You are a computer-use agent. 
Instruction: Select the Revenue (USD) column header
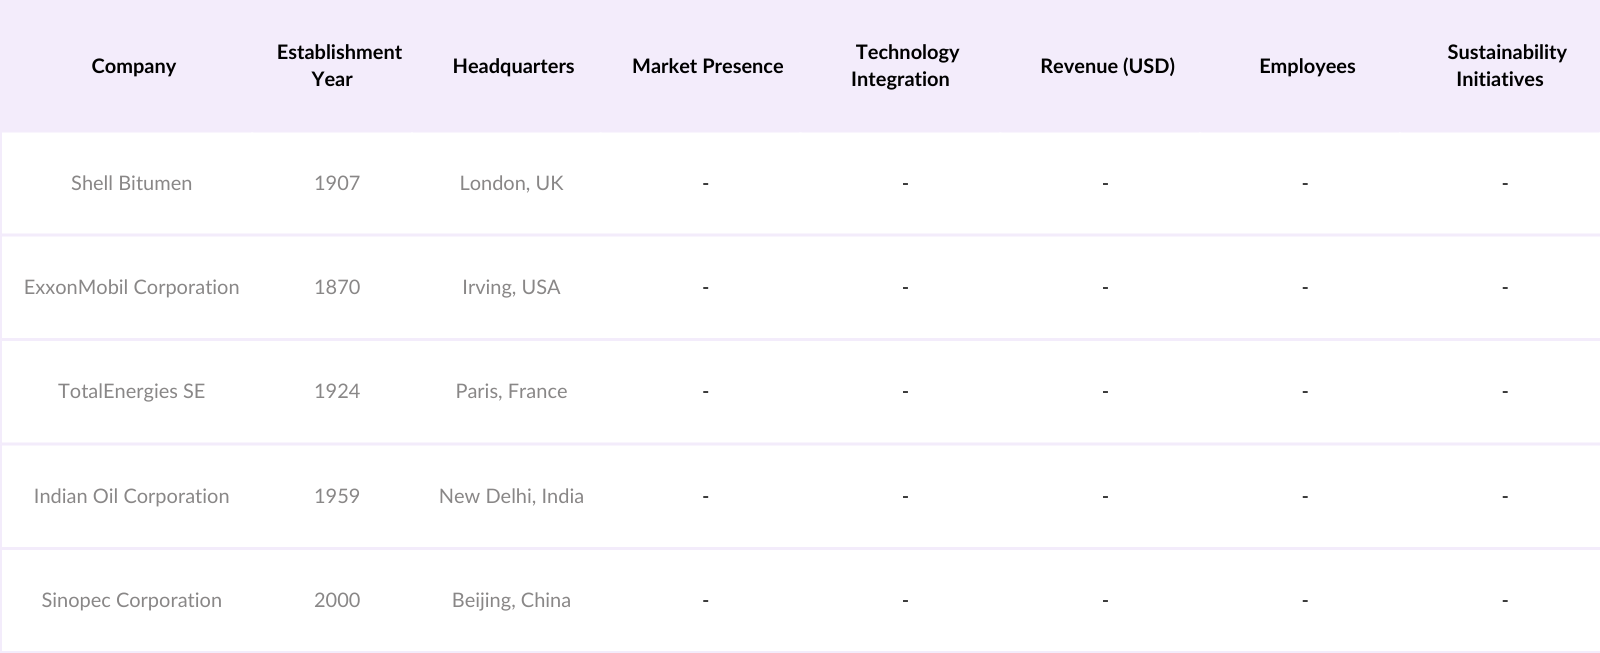pyautogui.click(x=1107, y=66)
